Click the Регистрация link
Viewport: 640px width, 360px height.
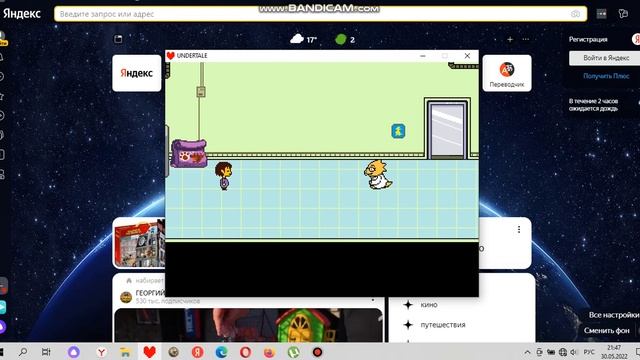[588, 39]
